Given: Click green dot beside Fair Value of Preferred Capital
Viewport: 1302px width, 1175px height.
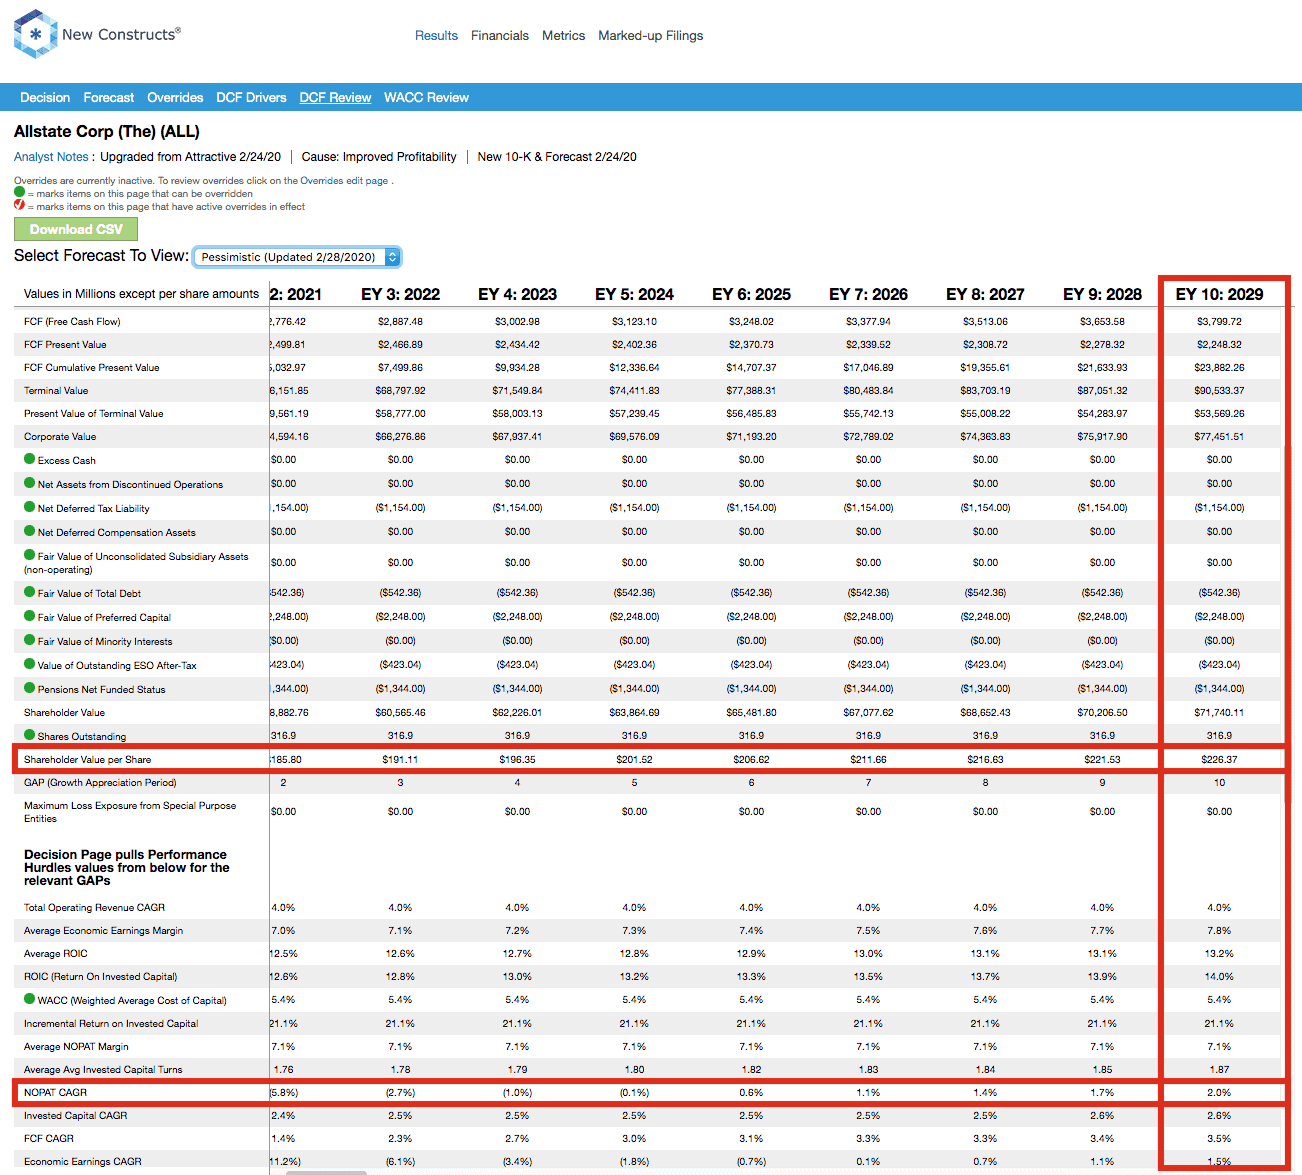Looking at the screenshot, I should coord(30,616).
